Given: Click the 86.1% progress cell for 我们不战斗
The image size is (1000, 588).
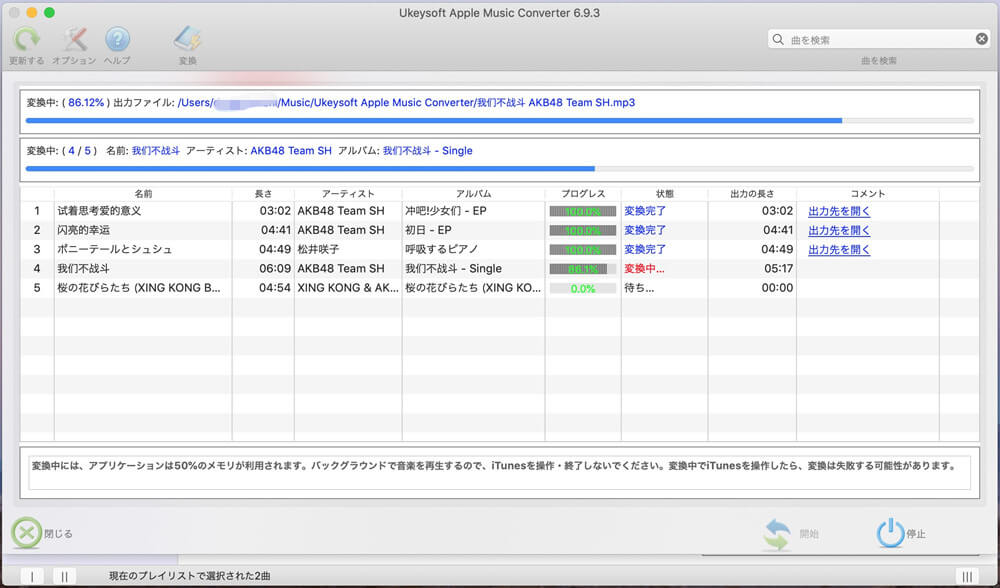Looking at the screenshot, I should 583,269.
